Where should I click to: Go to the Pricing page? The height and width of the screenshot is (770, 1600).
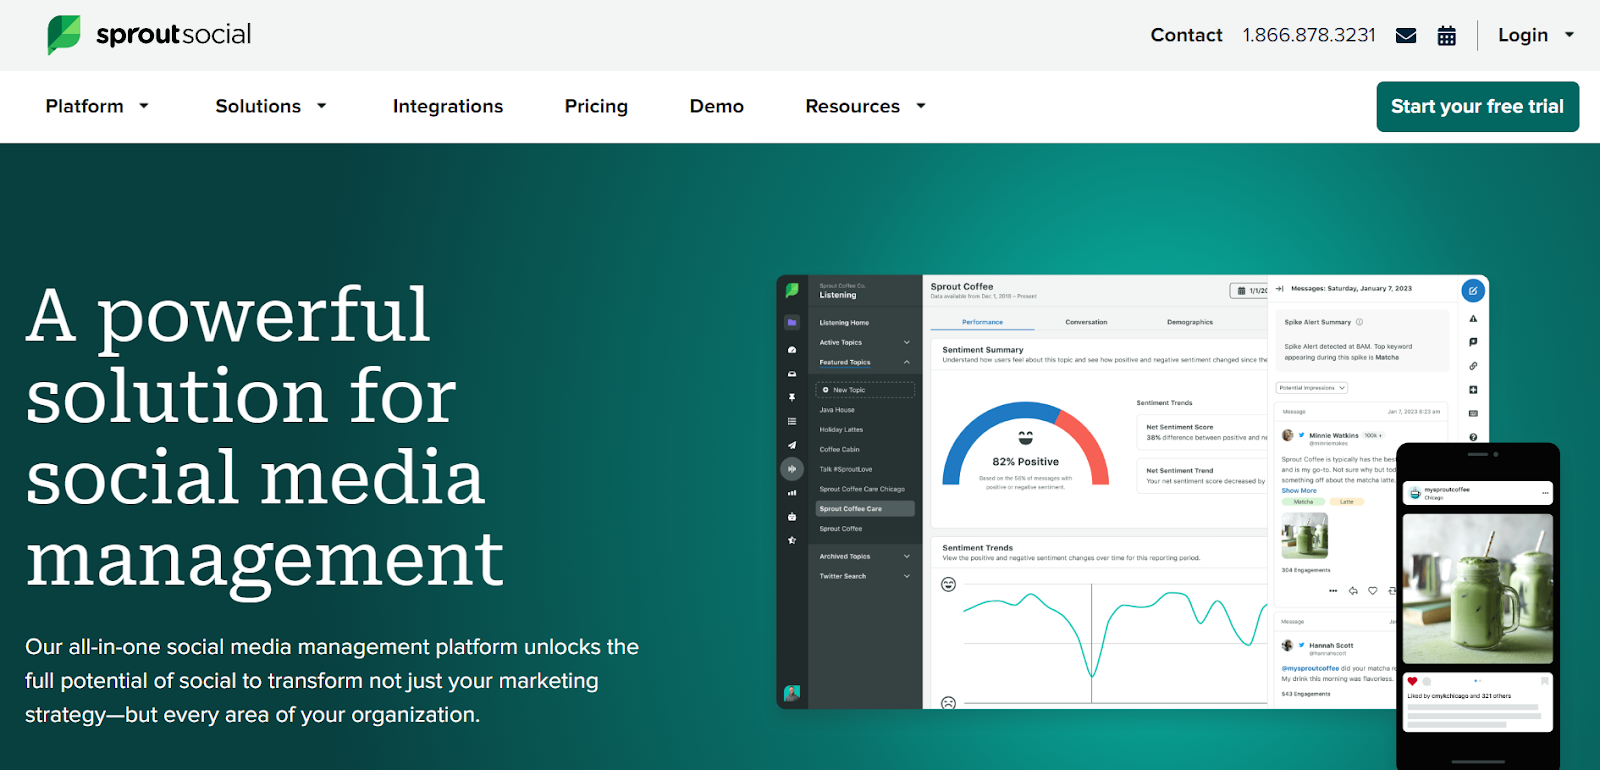(x=596, y=106)
